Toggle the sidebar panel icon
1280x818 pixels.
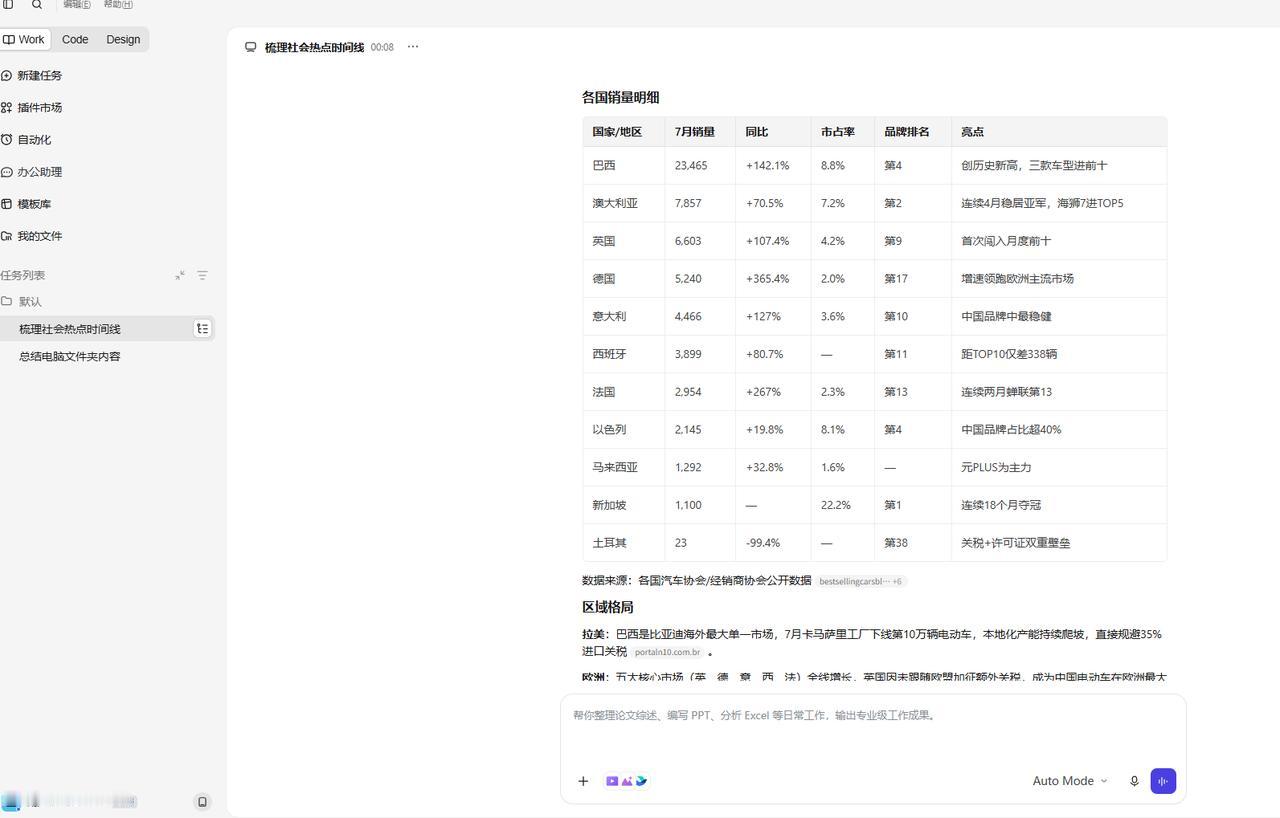click(8, 5)
